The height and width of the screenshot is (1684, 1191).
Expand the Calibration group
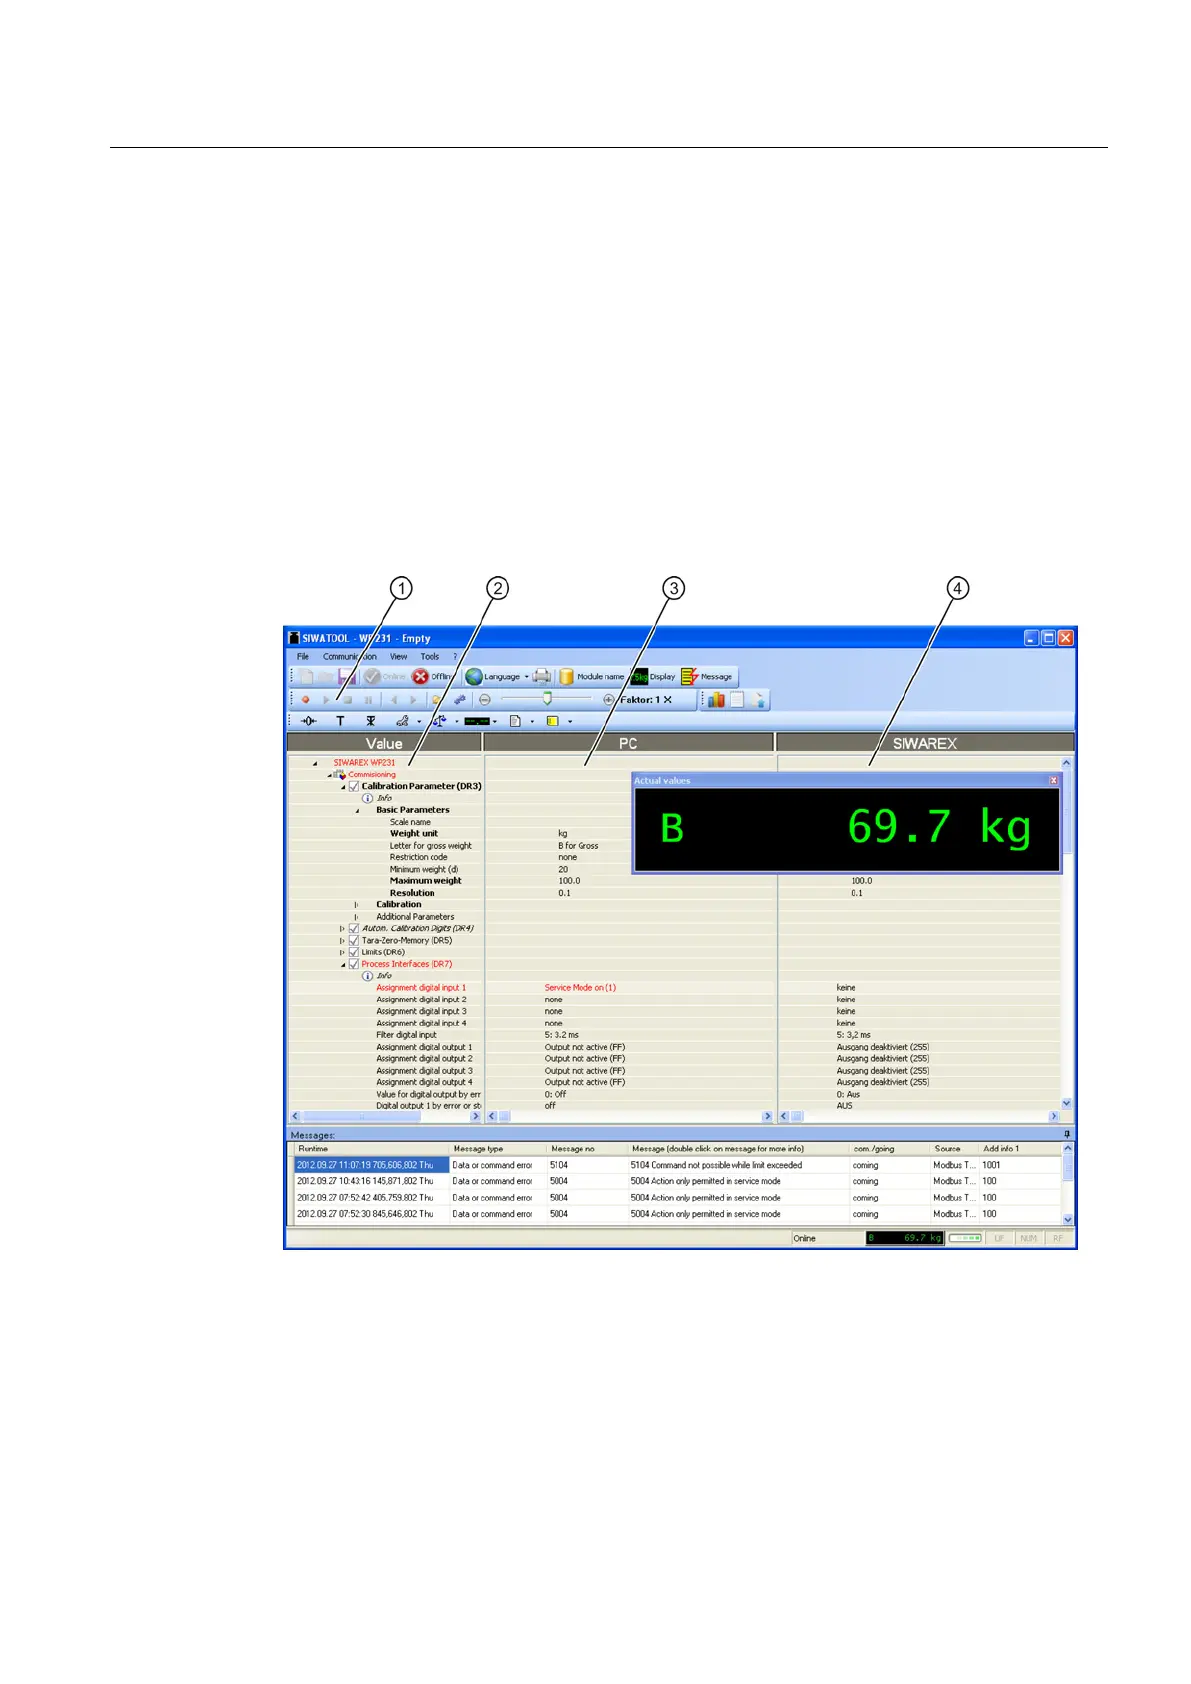coord(356,905)
